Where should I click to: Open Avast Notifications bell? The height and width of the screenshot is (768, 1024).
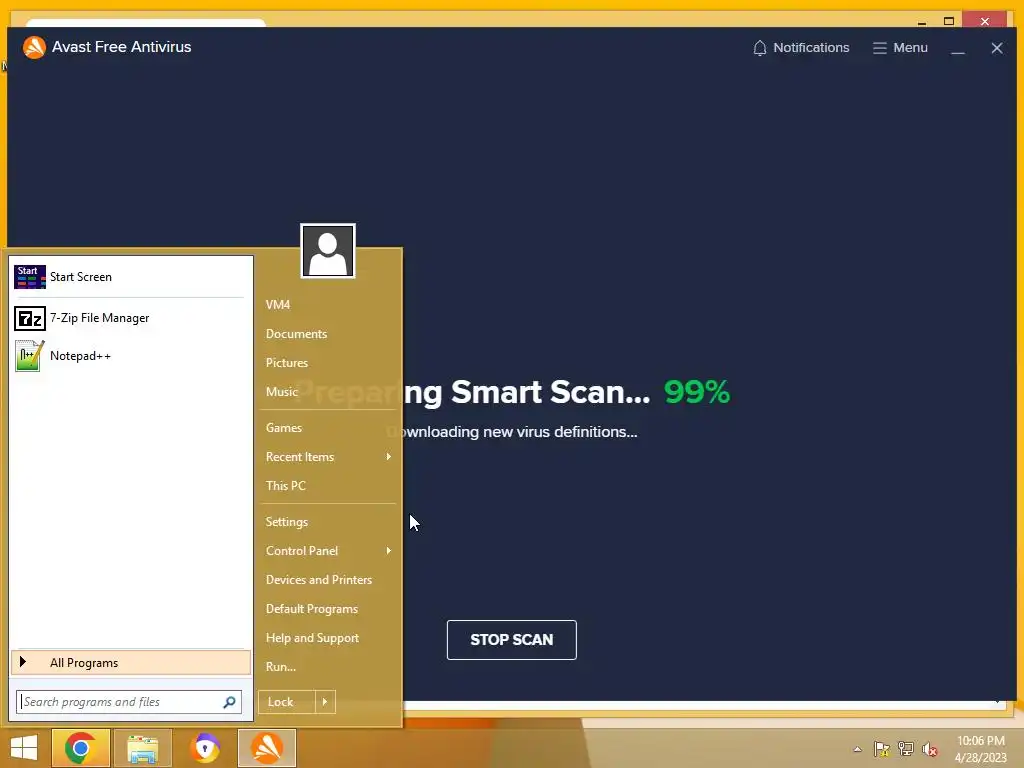pyautogui.click(x=801, y=48)
